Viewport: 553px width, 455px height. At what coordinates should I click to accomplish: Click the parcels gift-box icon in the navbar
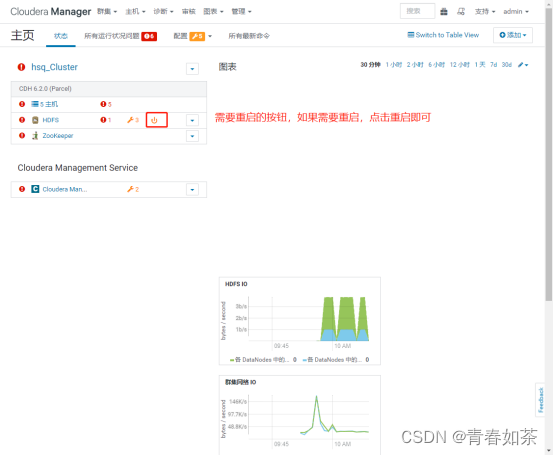444,12
